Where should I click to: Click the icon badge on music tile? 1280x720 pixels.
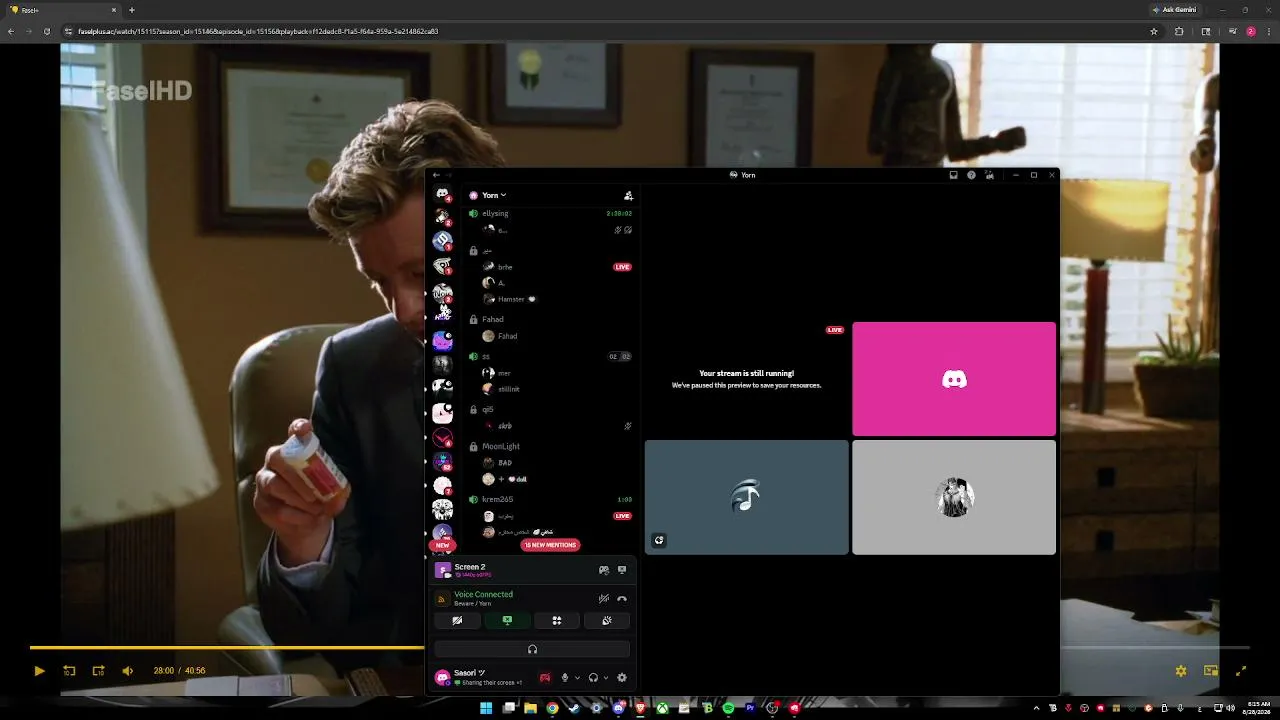pyautogui.click(x=659, y=541)
